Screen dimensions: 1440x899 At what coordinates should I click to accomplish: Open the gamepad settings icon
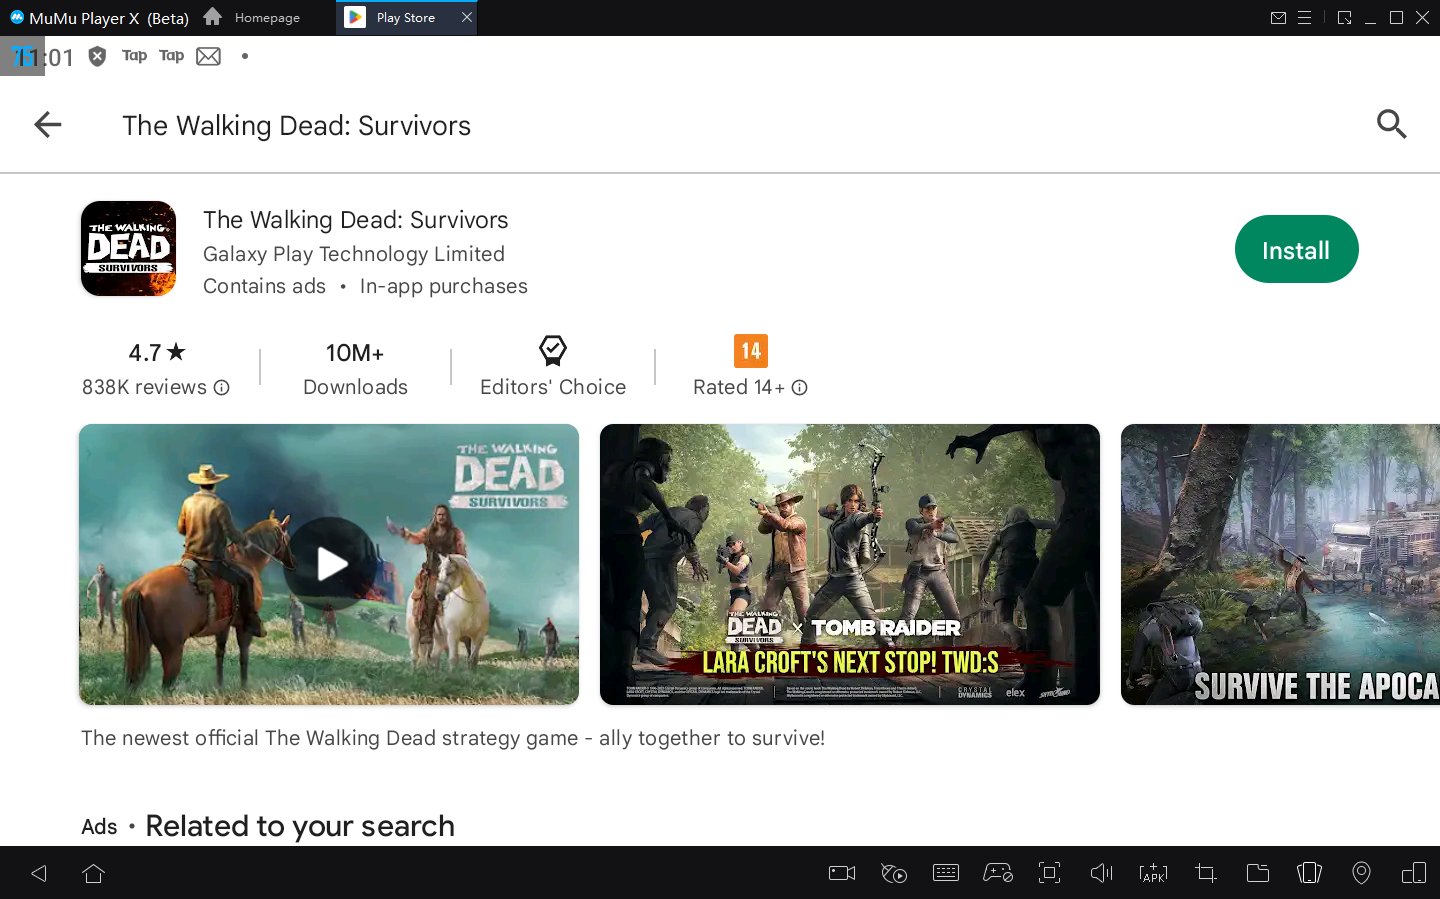(x=998, y=873)
